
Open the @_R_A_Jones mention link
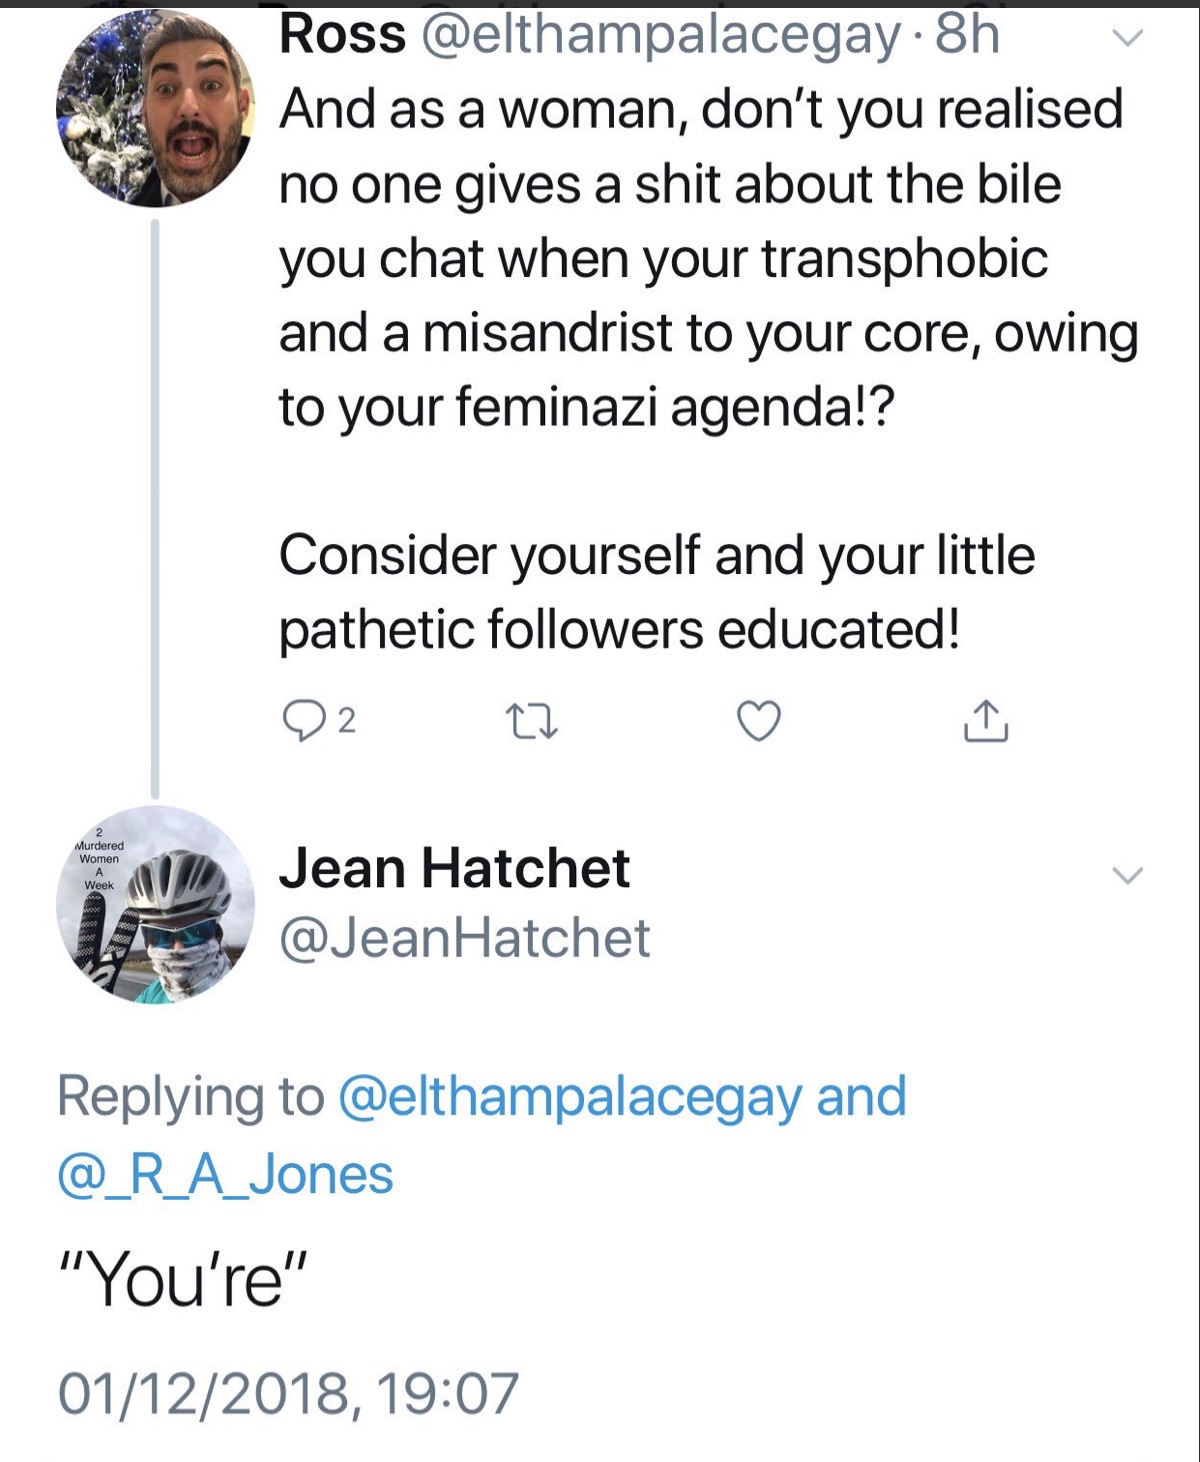coord(225,1174)
